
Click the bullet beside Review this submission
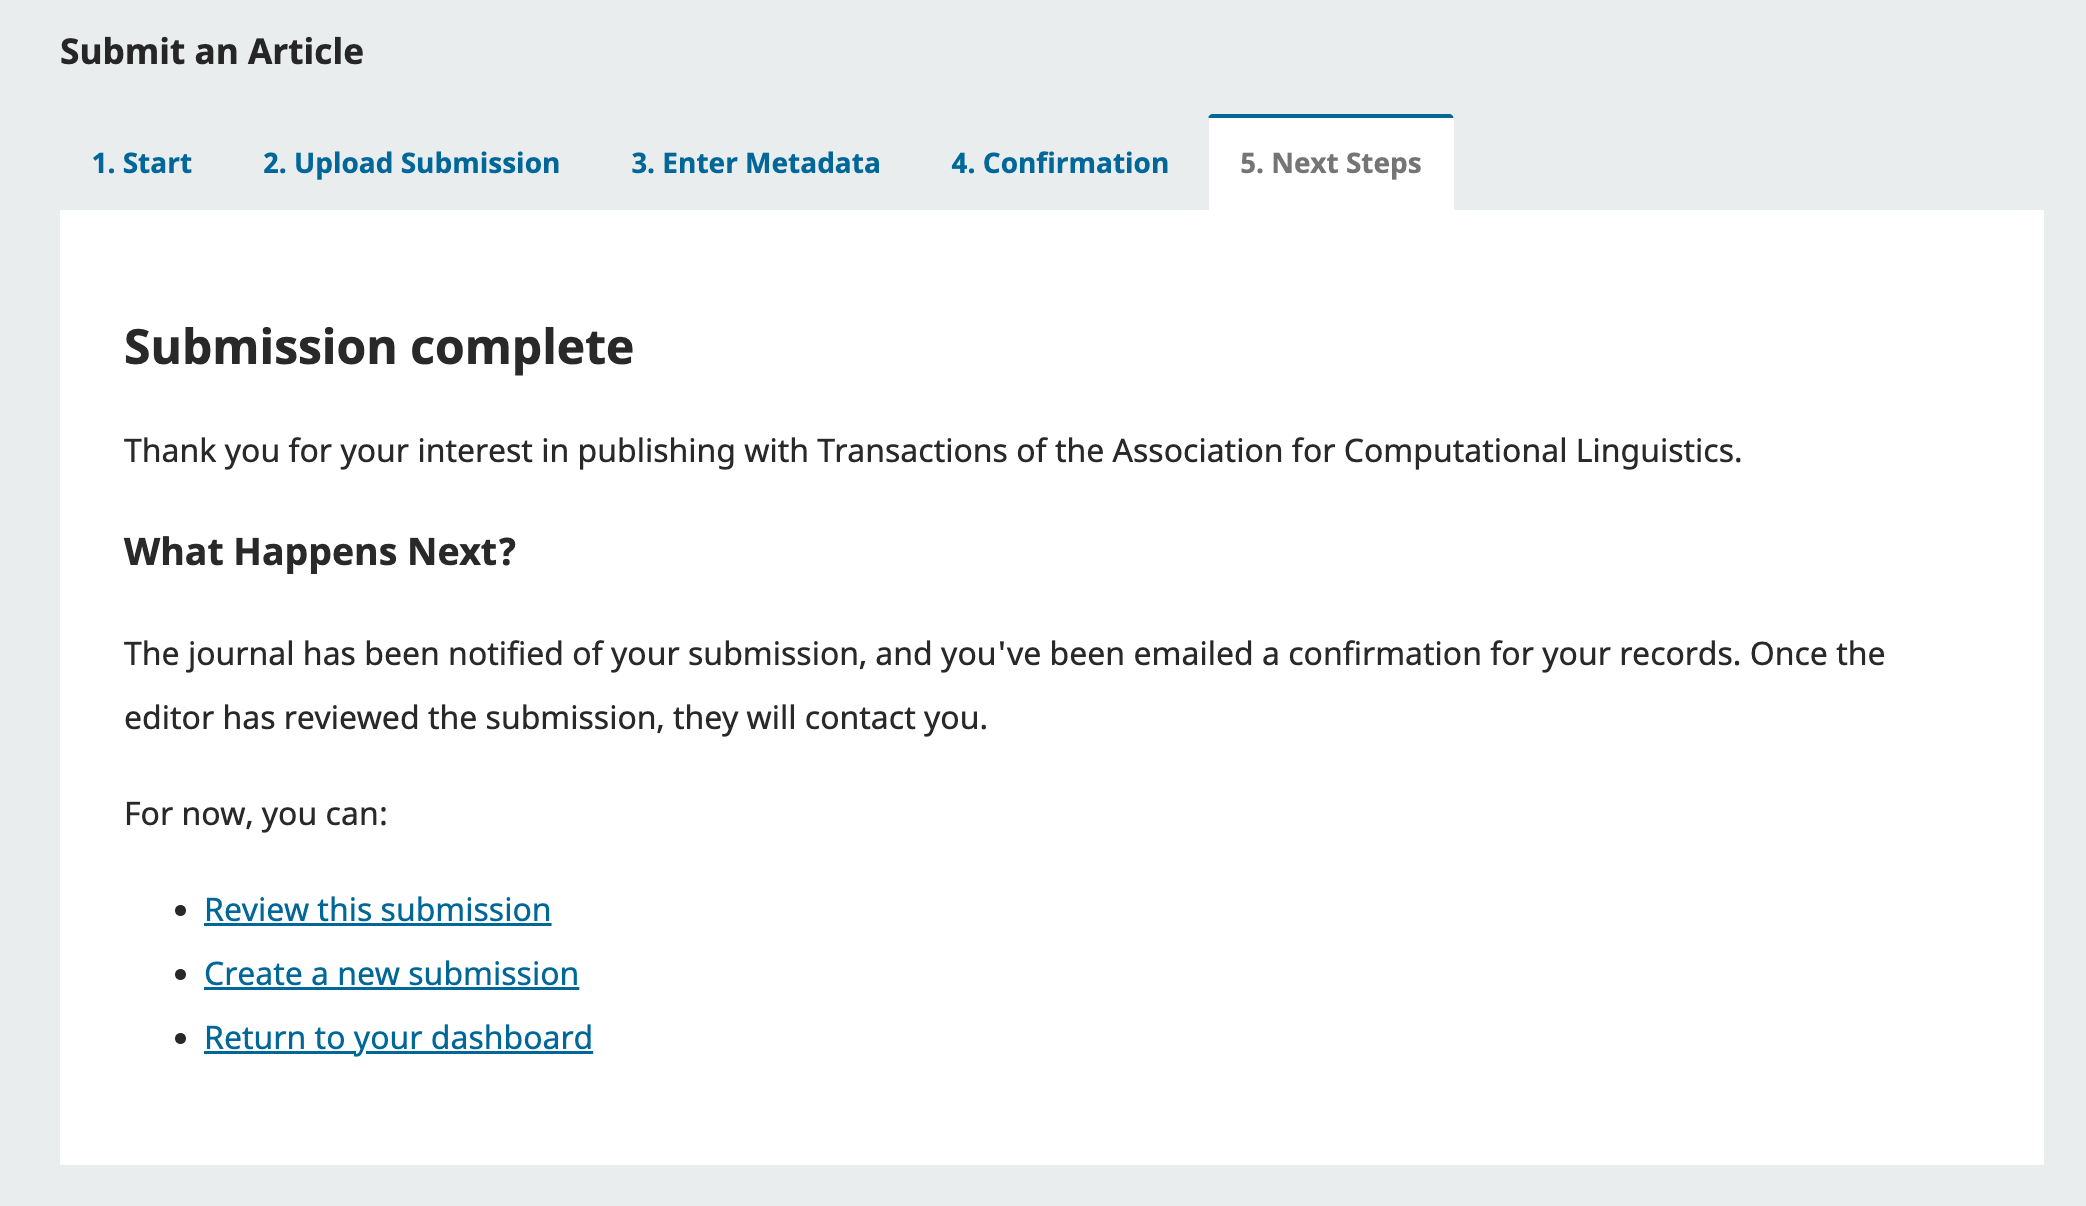[181, 911]
